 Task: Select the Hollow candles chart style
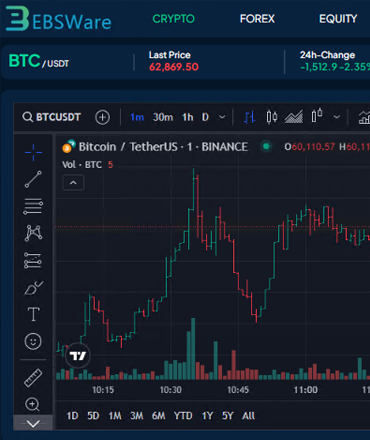click(317, 116)
